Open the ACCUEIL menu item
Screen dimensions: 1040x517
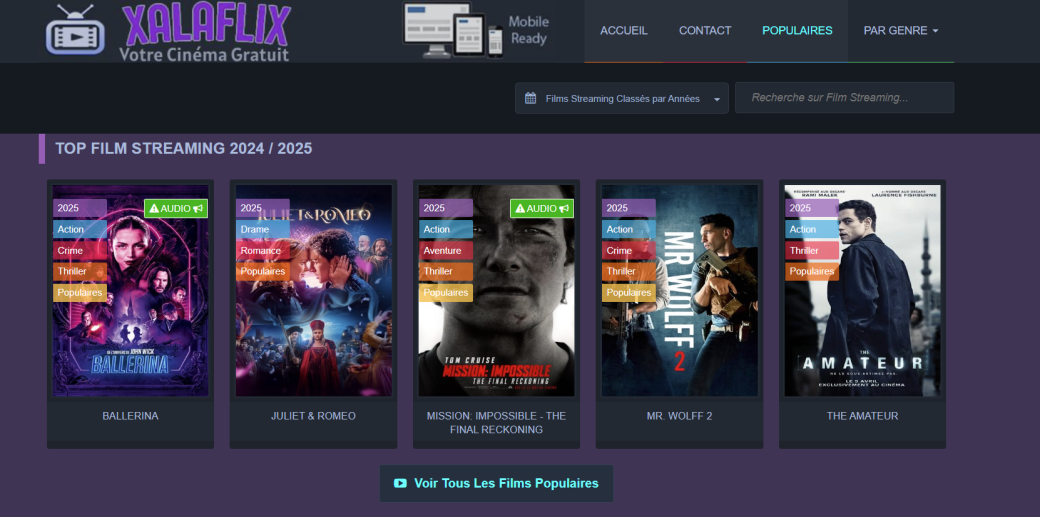[623, 31]
